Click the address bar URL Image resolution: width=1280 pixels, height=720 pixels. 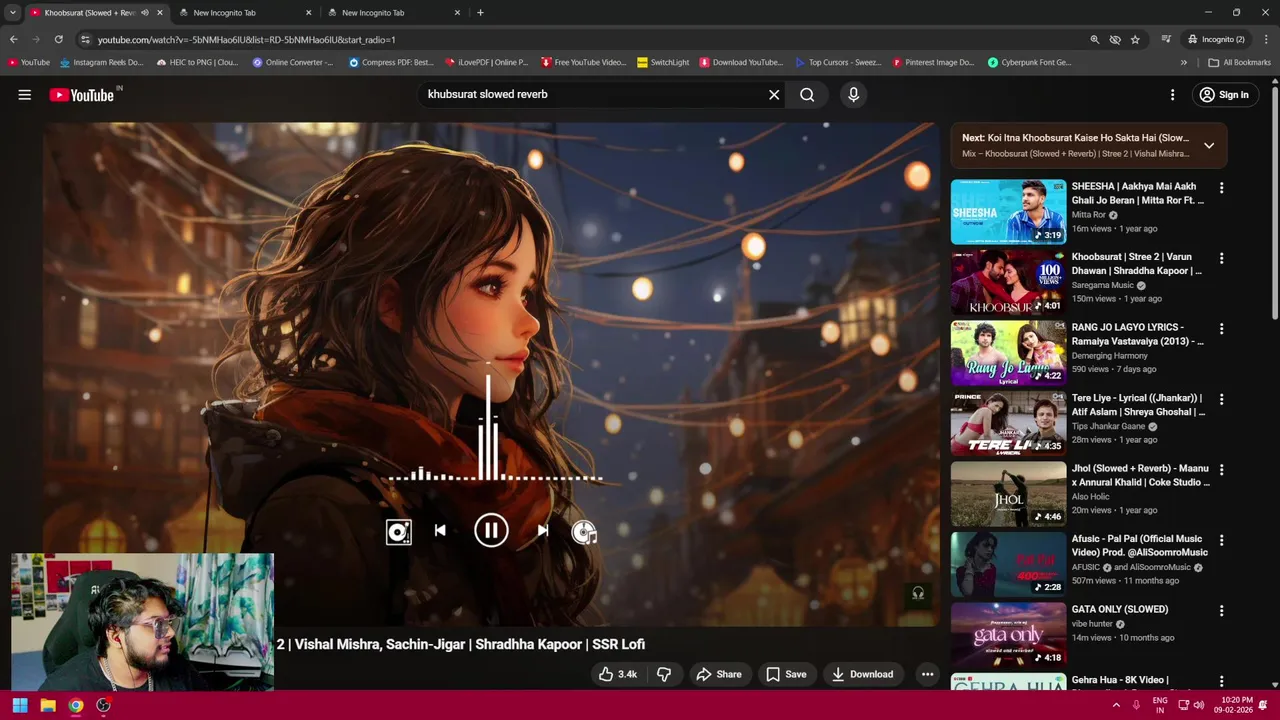click(x=246, y=40)
